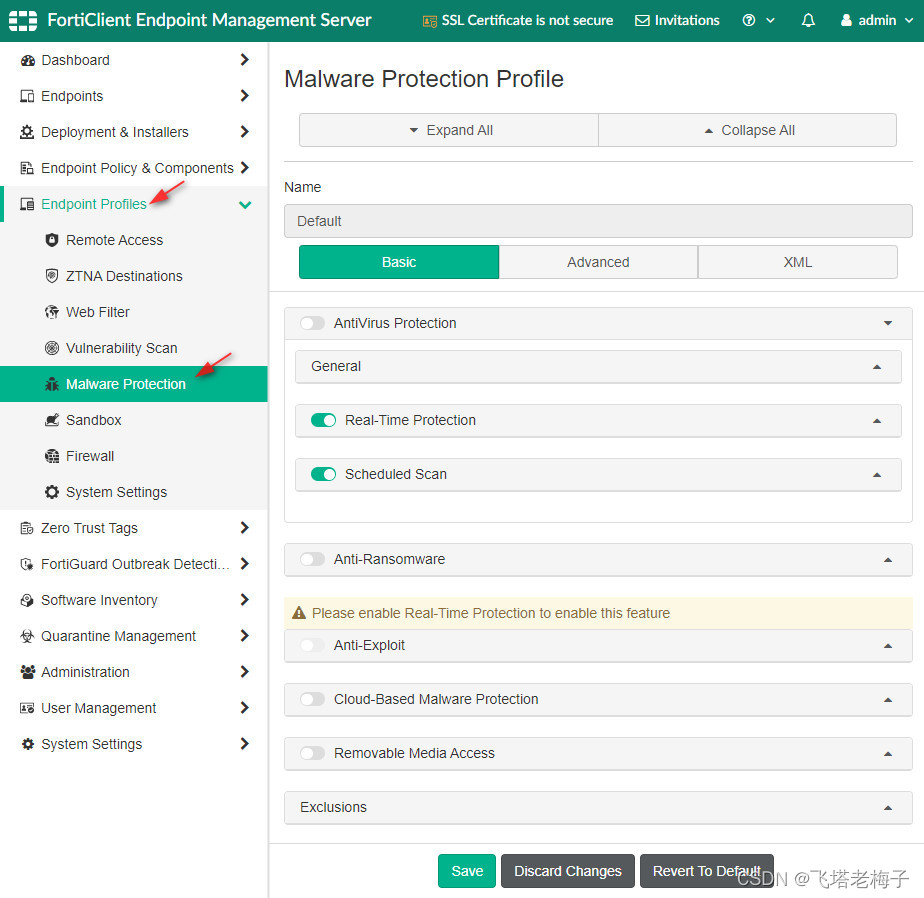The height and width of the screenshot is (898, 924).
Task: Open the notifications bell icon
Action: pos(808,20)
